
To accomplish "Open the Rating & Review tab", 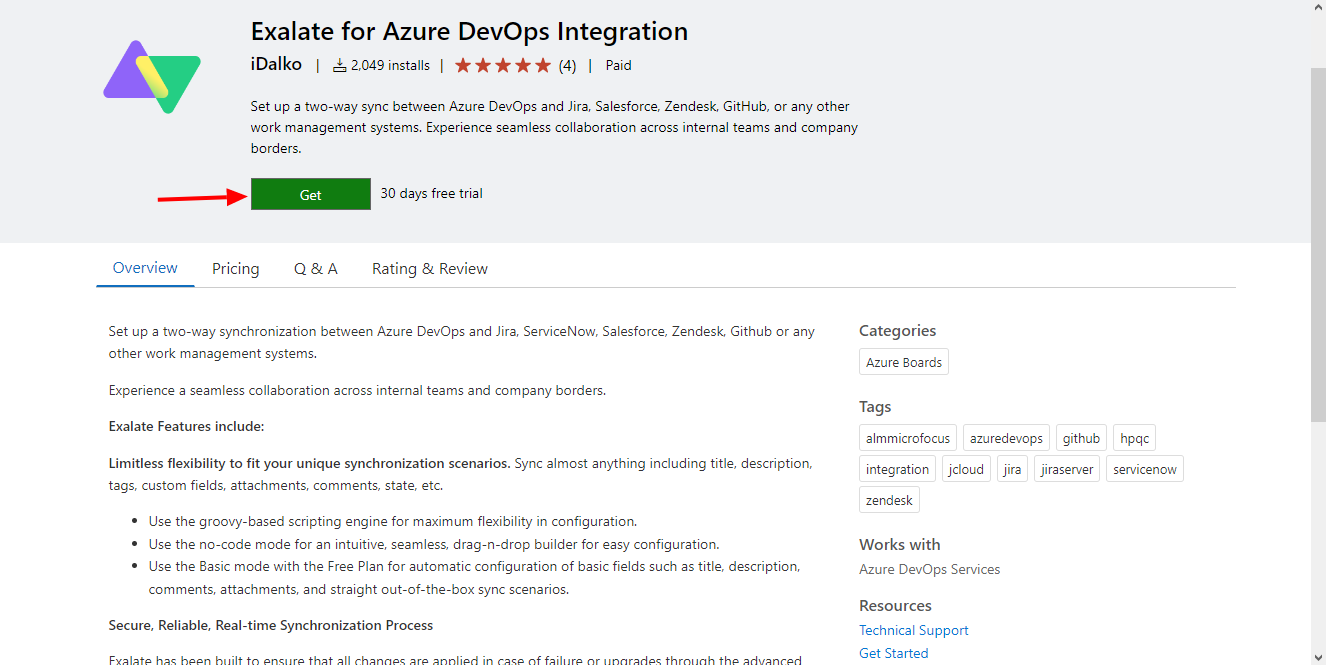I will pos(430,268).
